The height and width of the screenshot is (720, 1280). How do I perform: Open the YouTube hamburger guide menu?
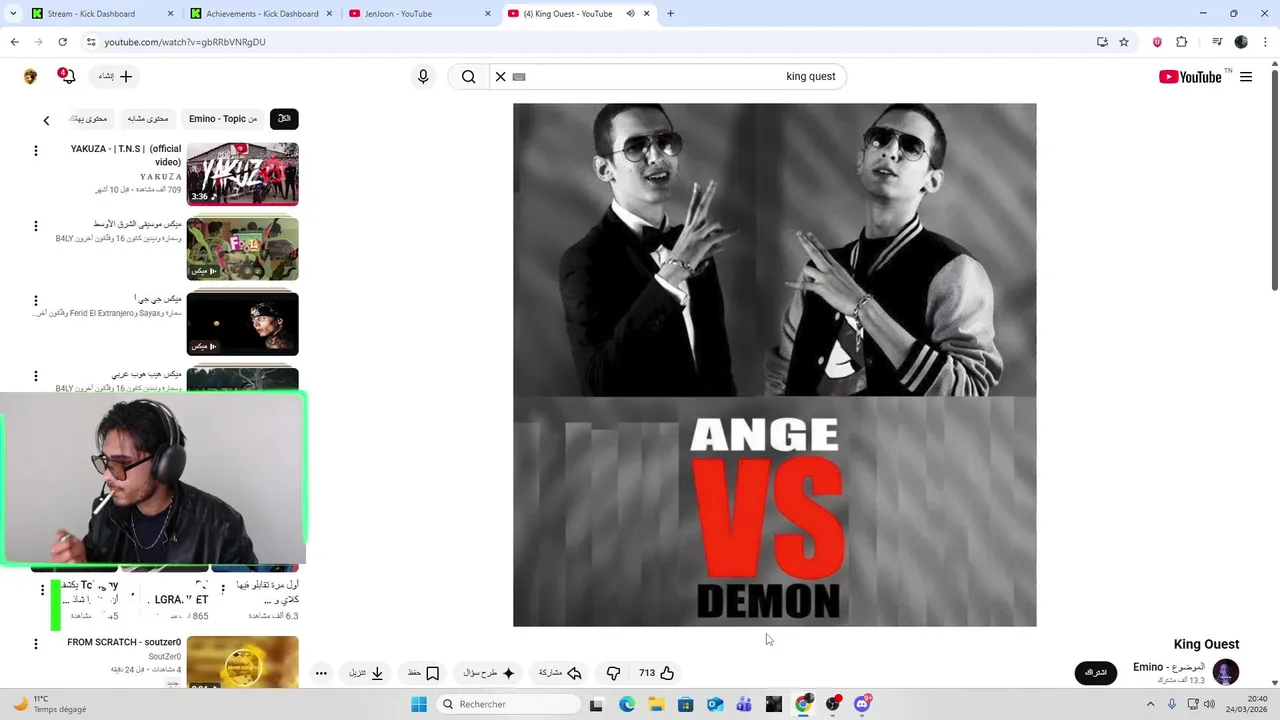pyautogui.click(x=1246, y=77)
